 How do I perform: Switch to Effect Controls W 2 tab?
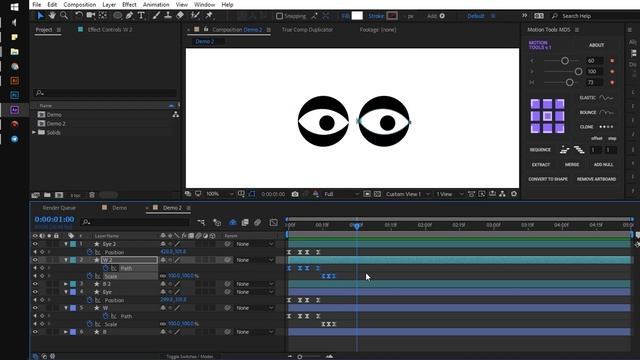[x=110, y=30]
